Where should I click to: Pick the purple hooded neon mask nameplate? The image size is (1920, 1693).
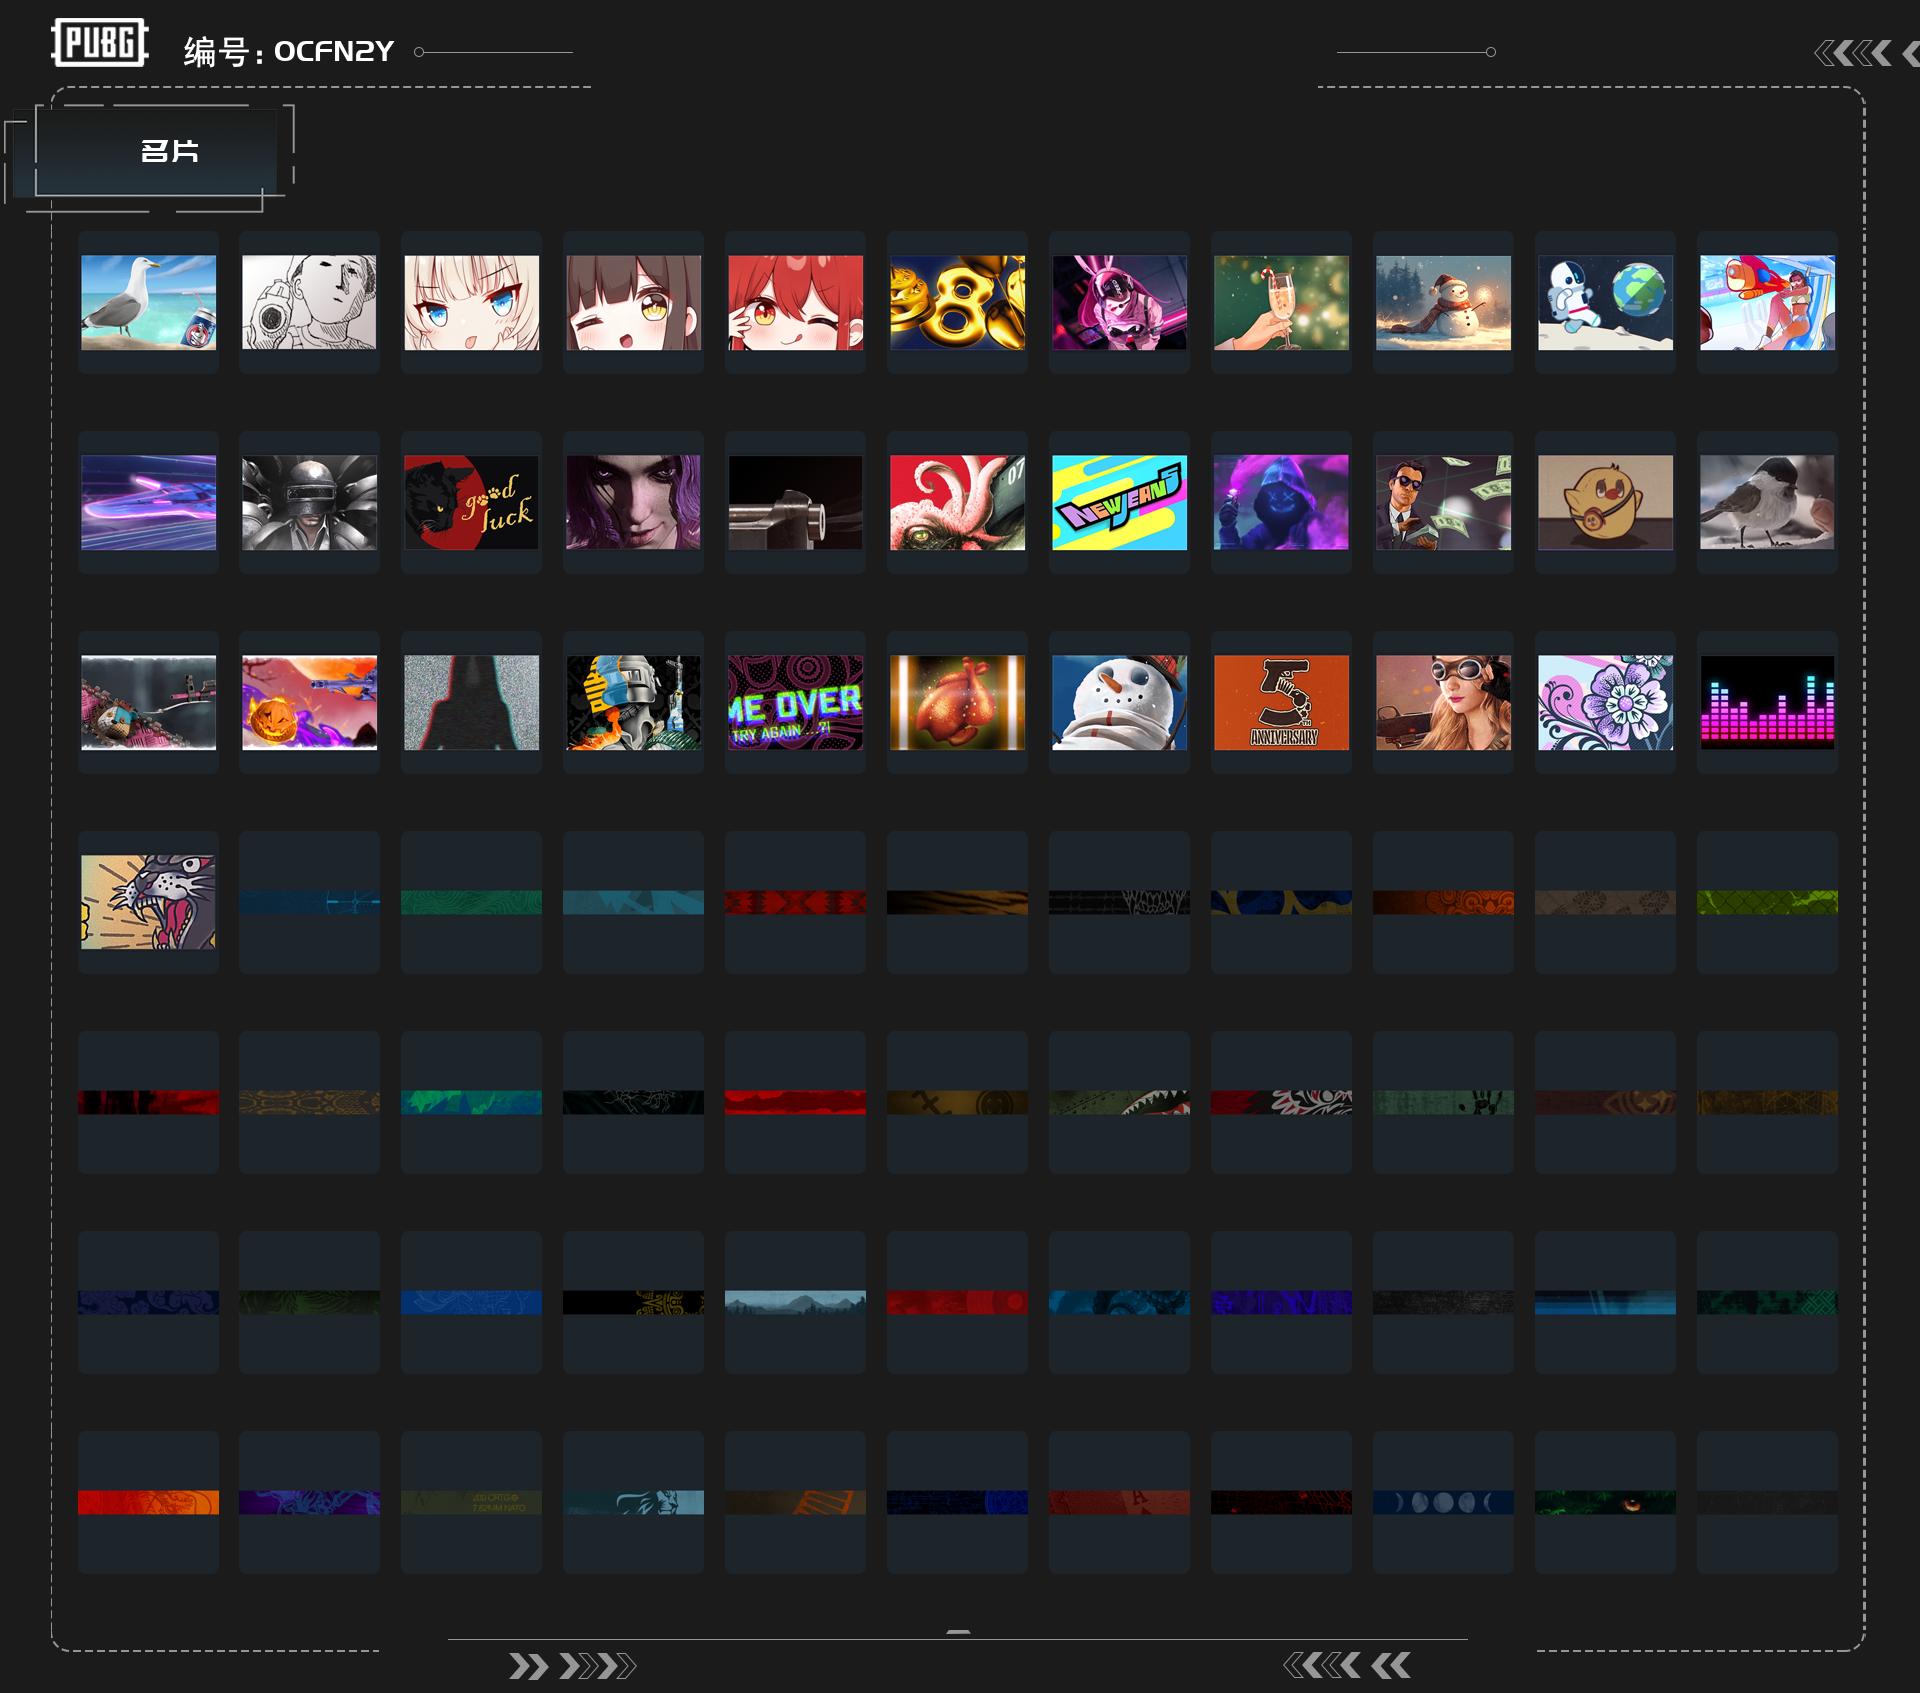(1282, 502)
